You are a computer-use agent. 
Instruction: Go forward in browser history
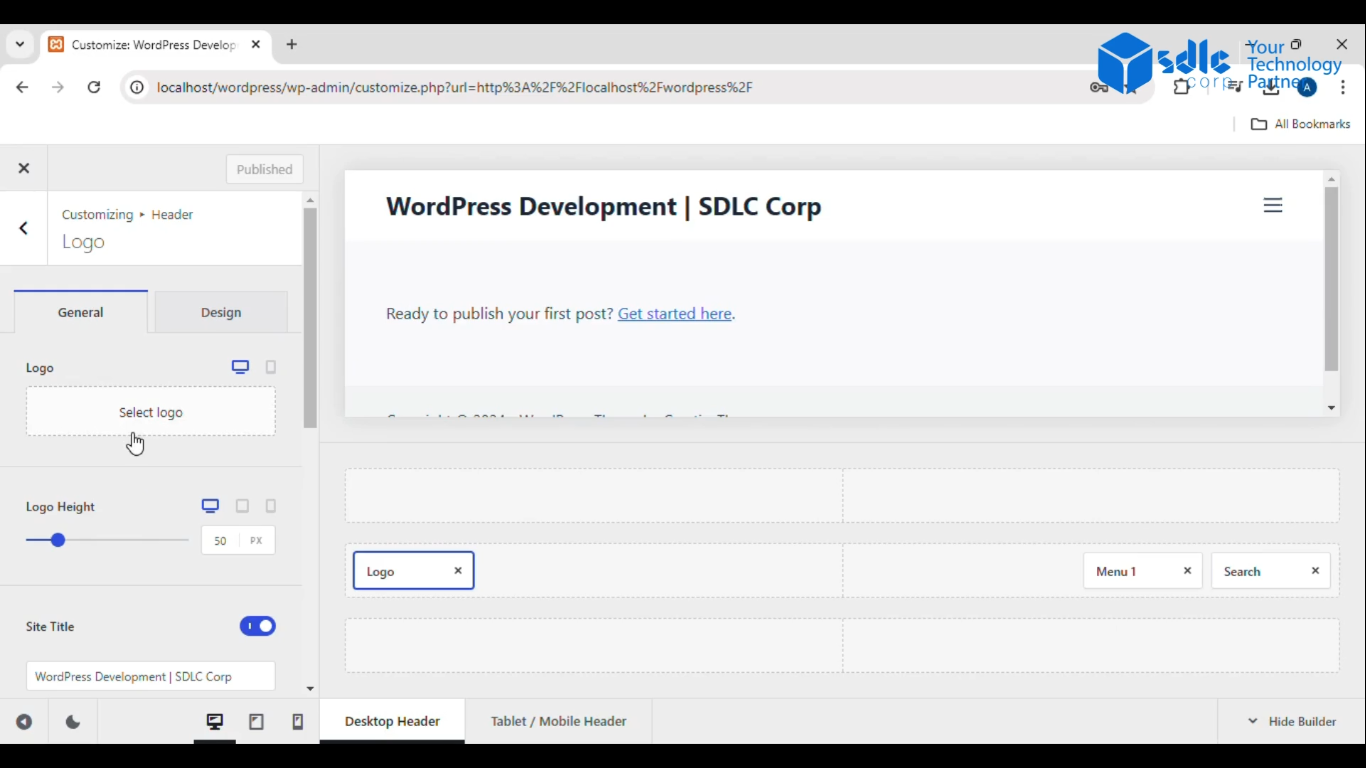point(58,87)
